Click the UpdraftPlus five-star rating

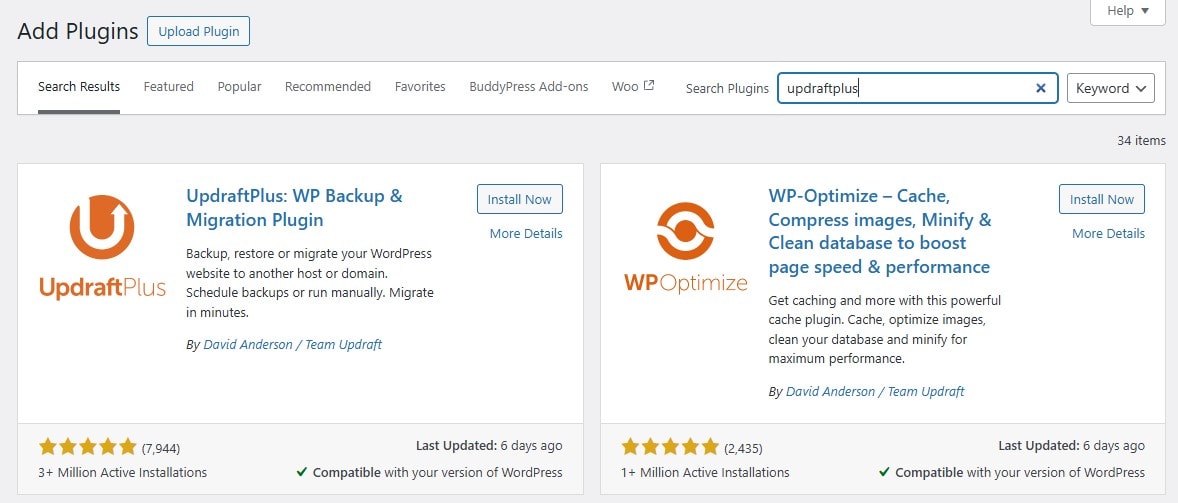pyautogui.click(x=87, y=447)
